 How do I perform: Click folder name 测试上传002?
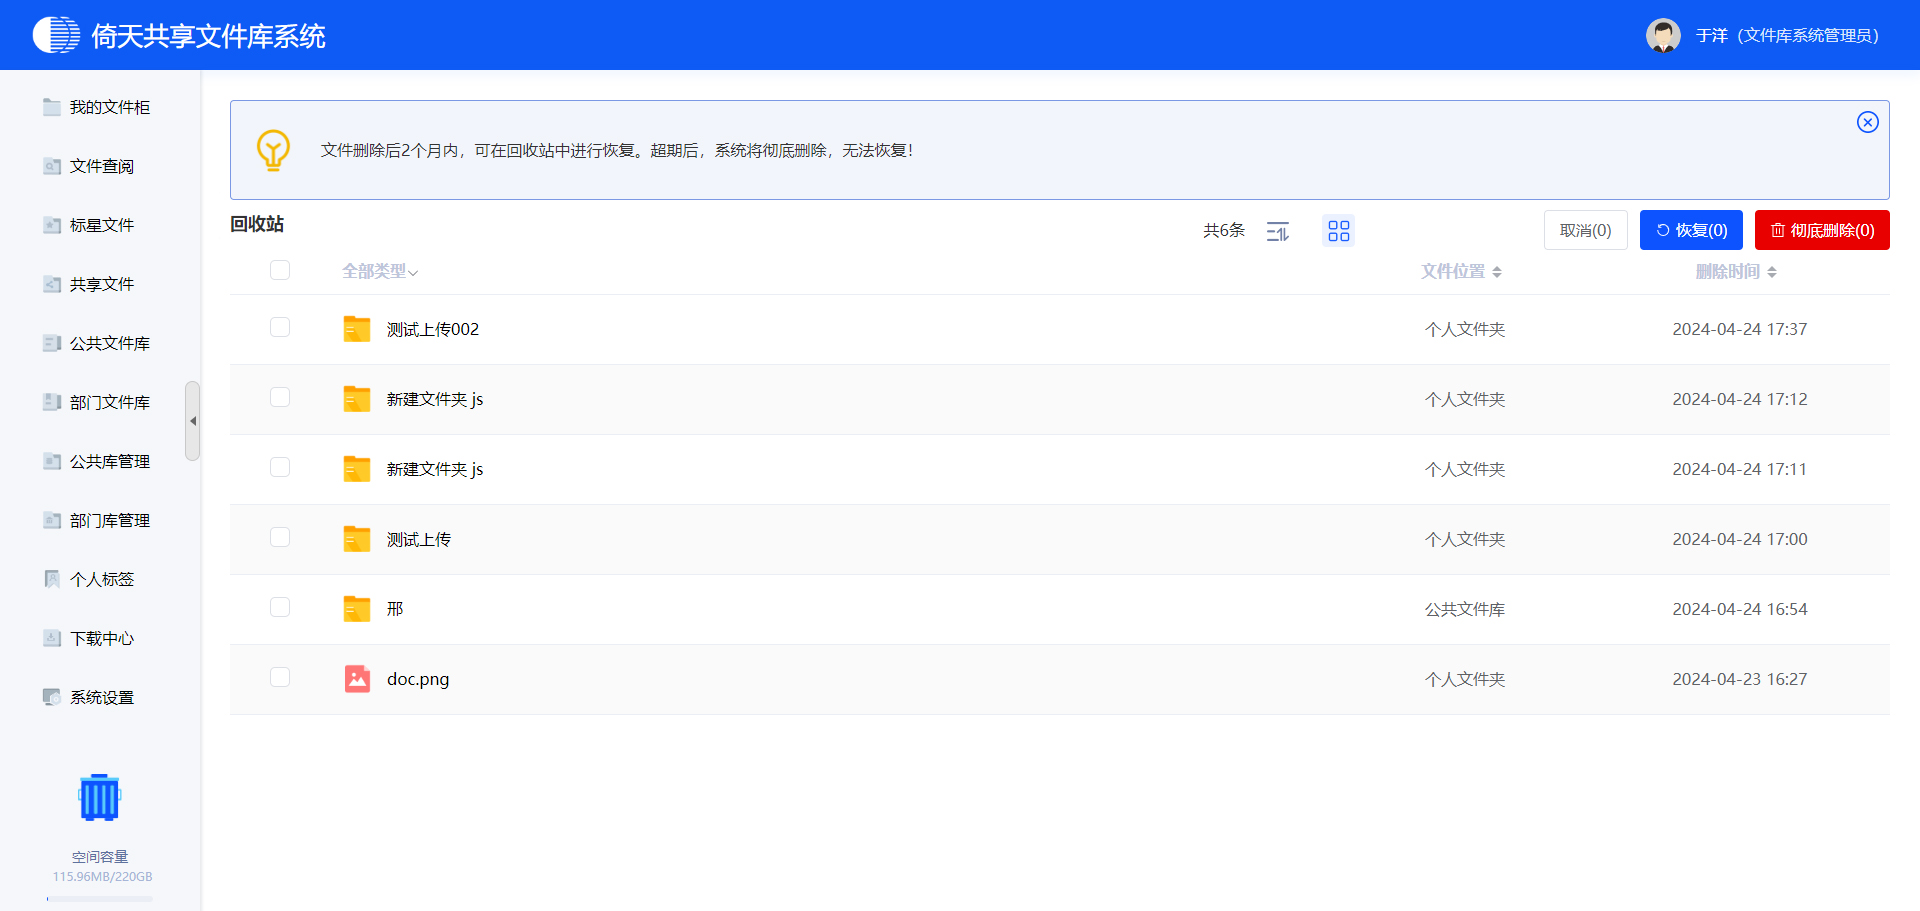pos(433,329)
